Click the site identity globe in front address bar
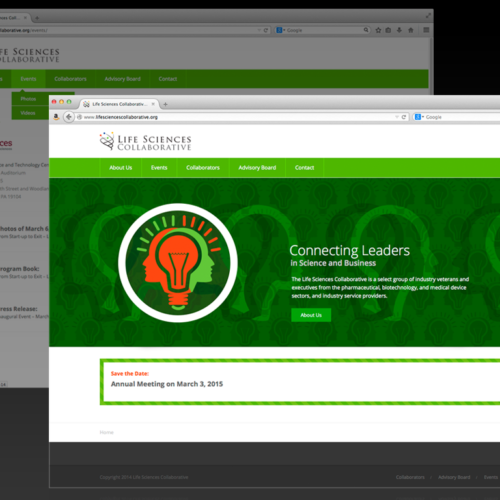The image size is (500, 500). point(79,117)
